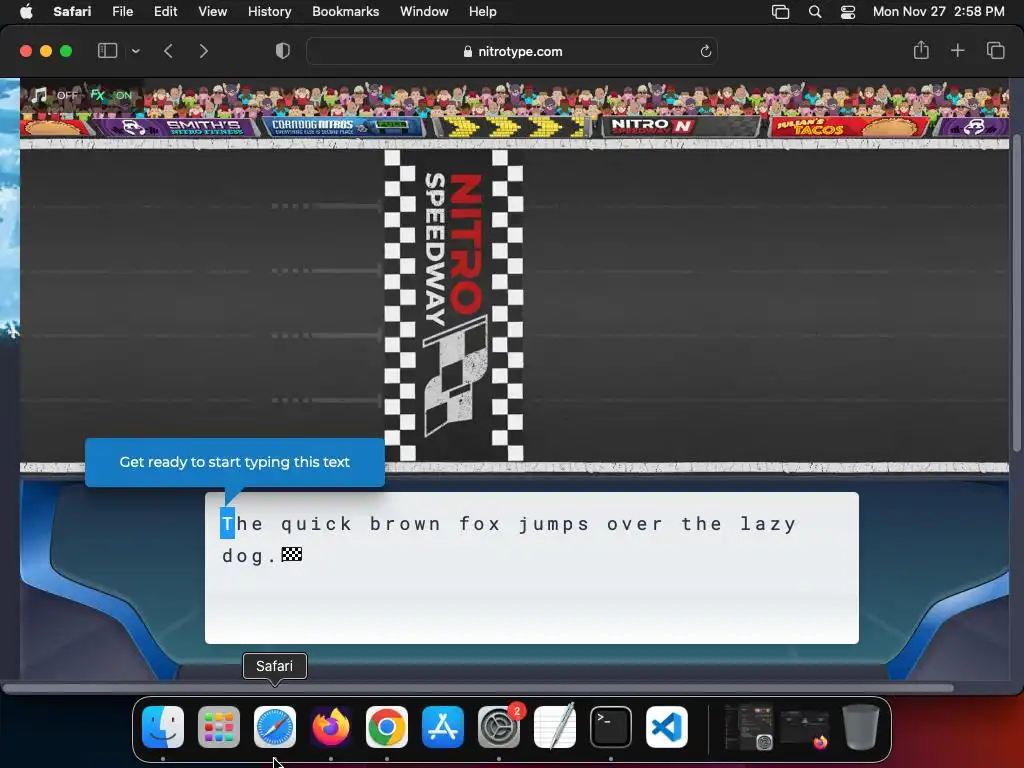Open TextEdit from the Dock

[x=554, y=727]
